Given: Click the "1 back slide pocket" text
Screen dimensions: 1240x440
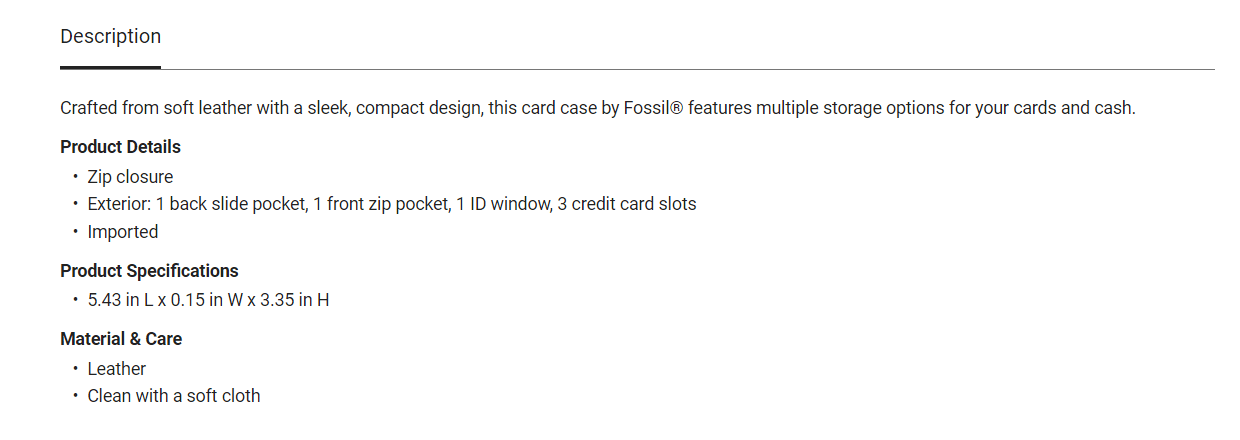Looking at the screenshot, I should [x=232, y=204].
